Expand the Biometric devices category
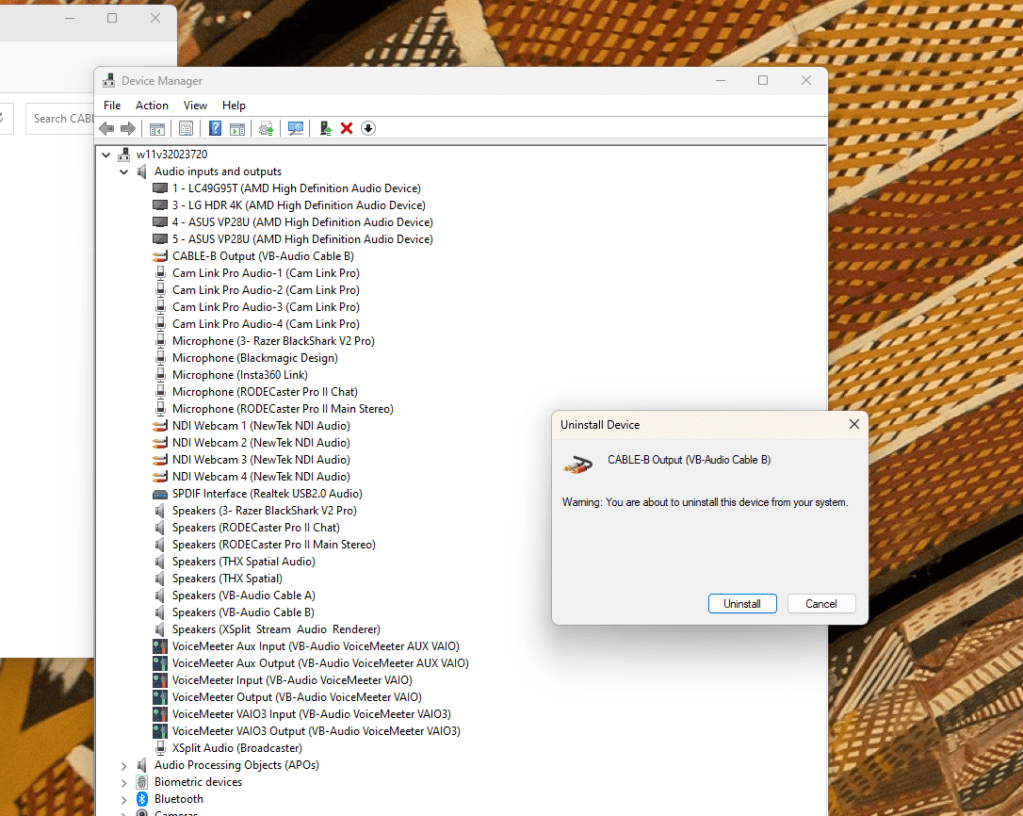Image resolution: width=1023 pixels, height=816 pixels. (124, 782)
